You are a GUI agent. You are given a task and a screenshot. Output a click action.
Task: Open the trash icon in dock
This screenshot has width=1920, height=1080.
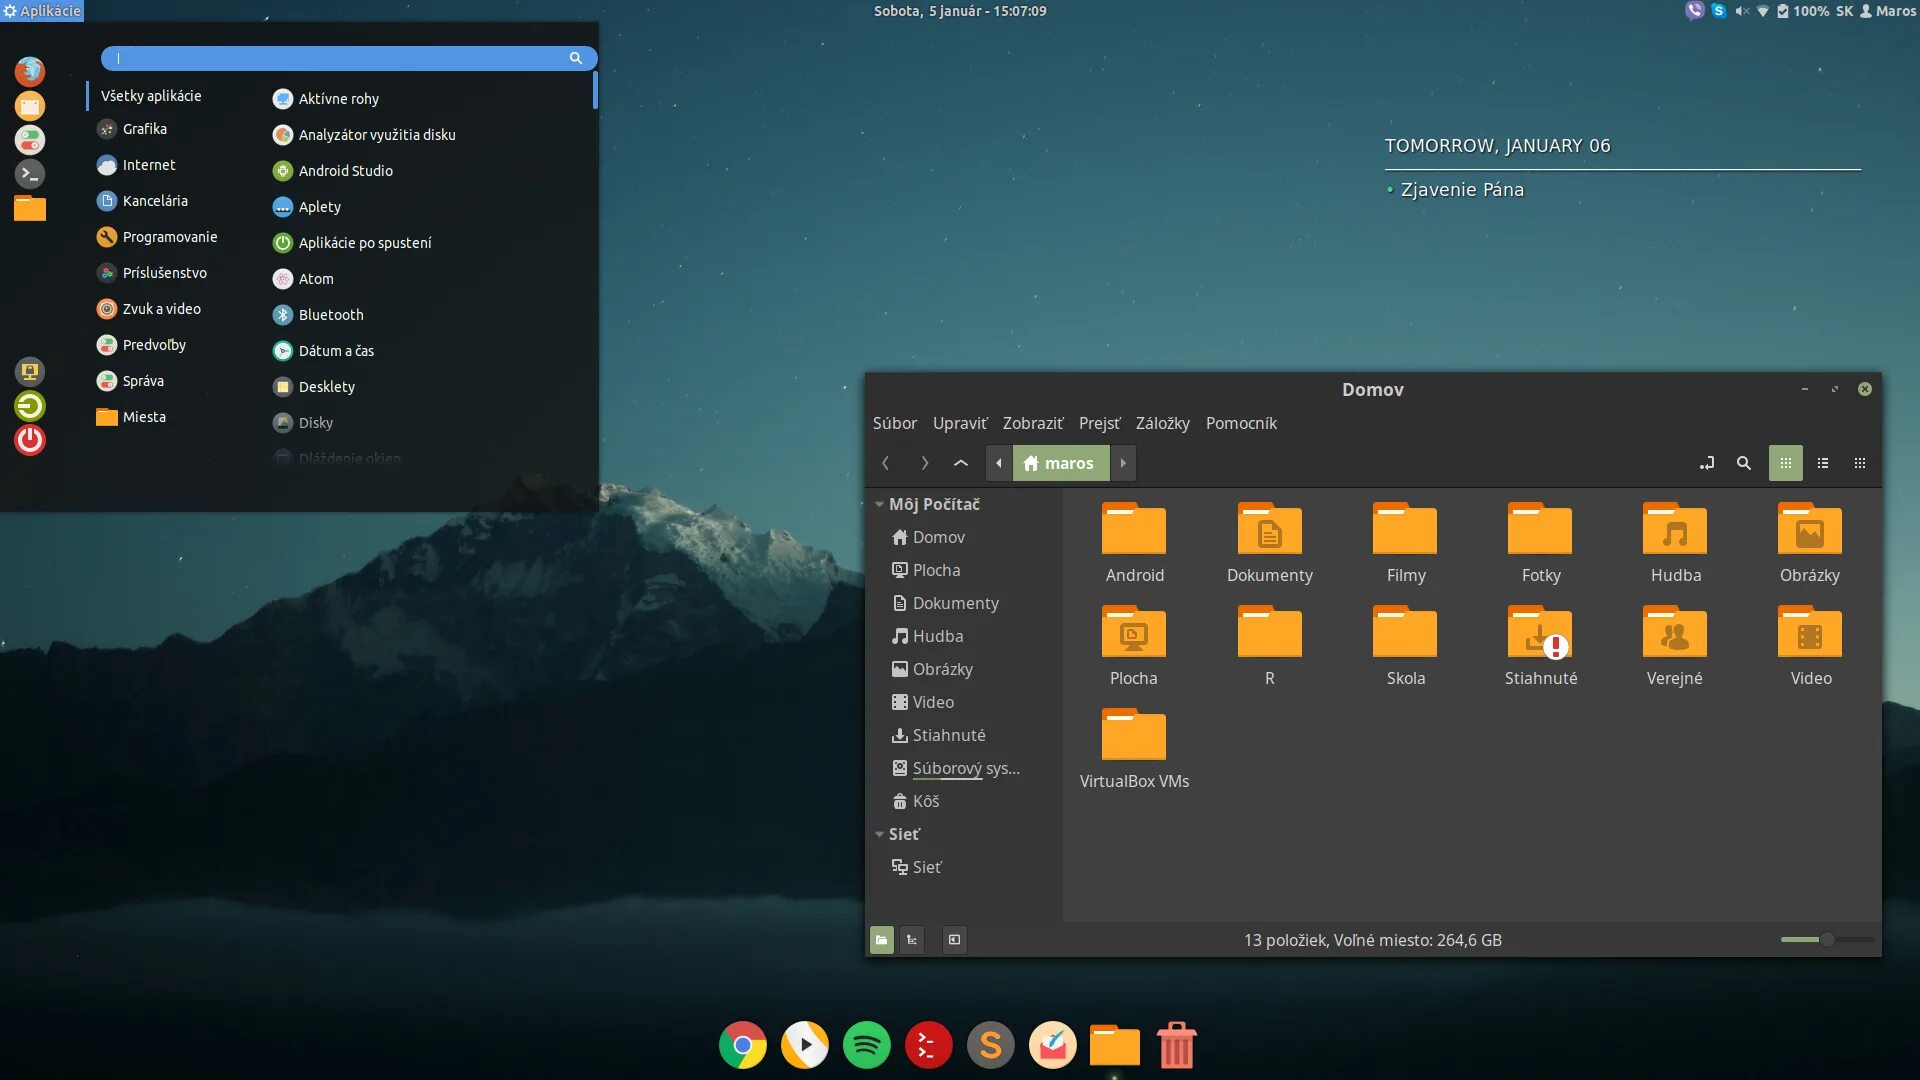coord(1176,1046)
